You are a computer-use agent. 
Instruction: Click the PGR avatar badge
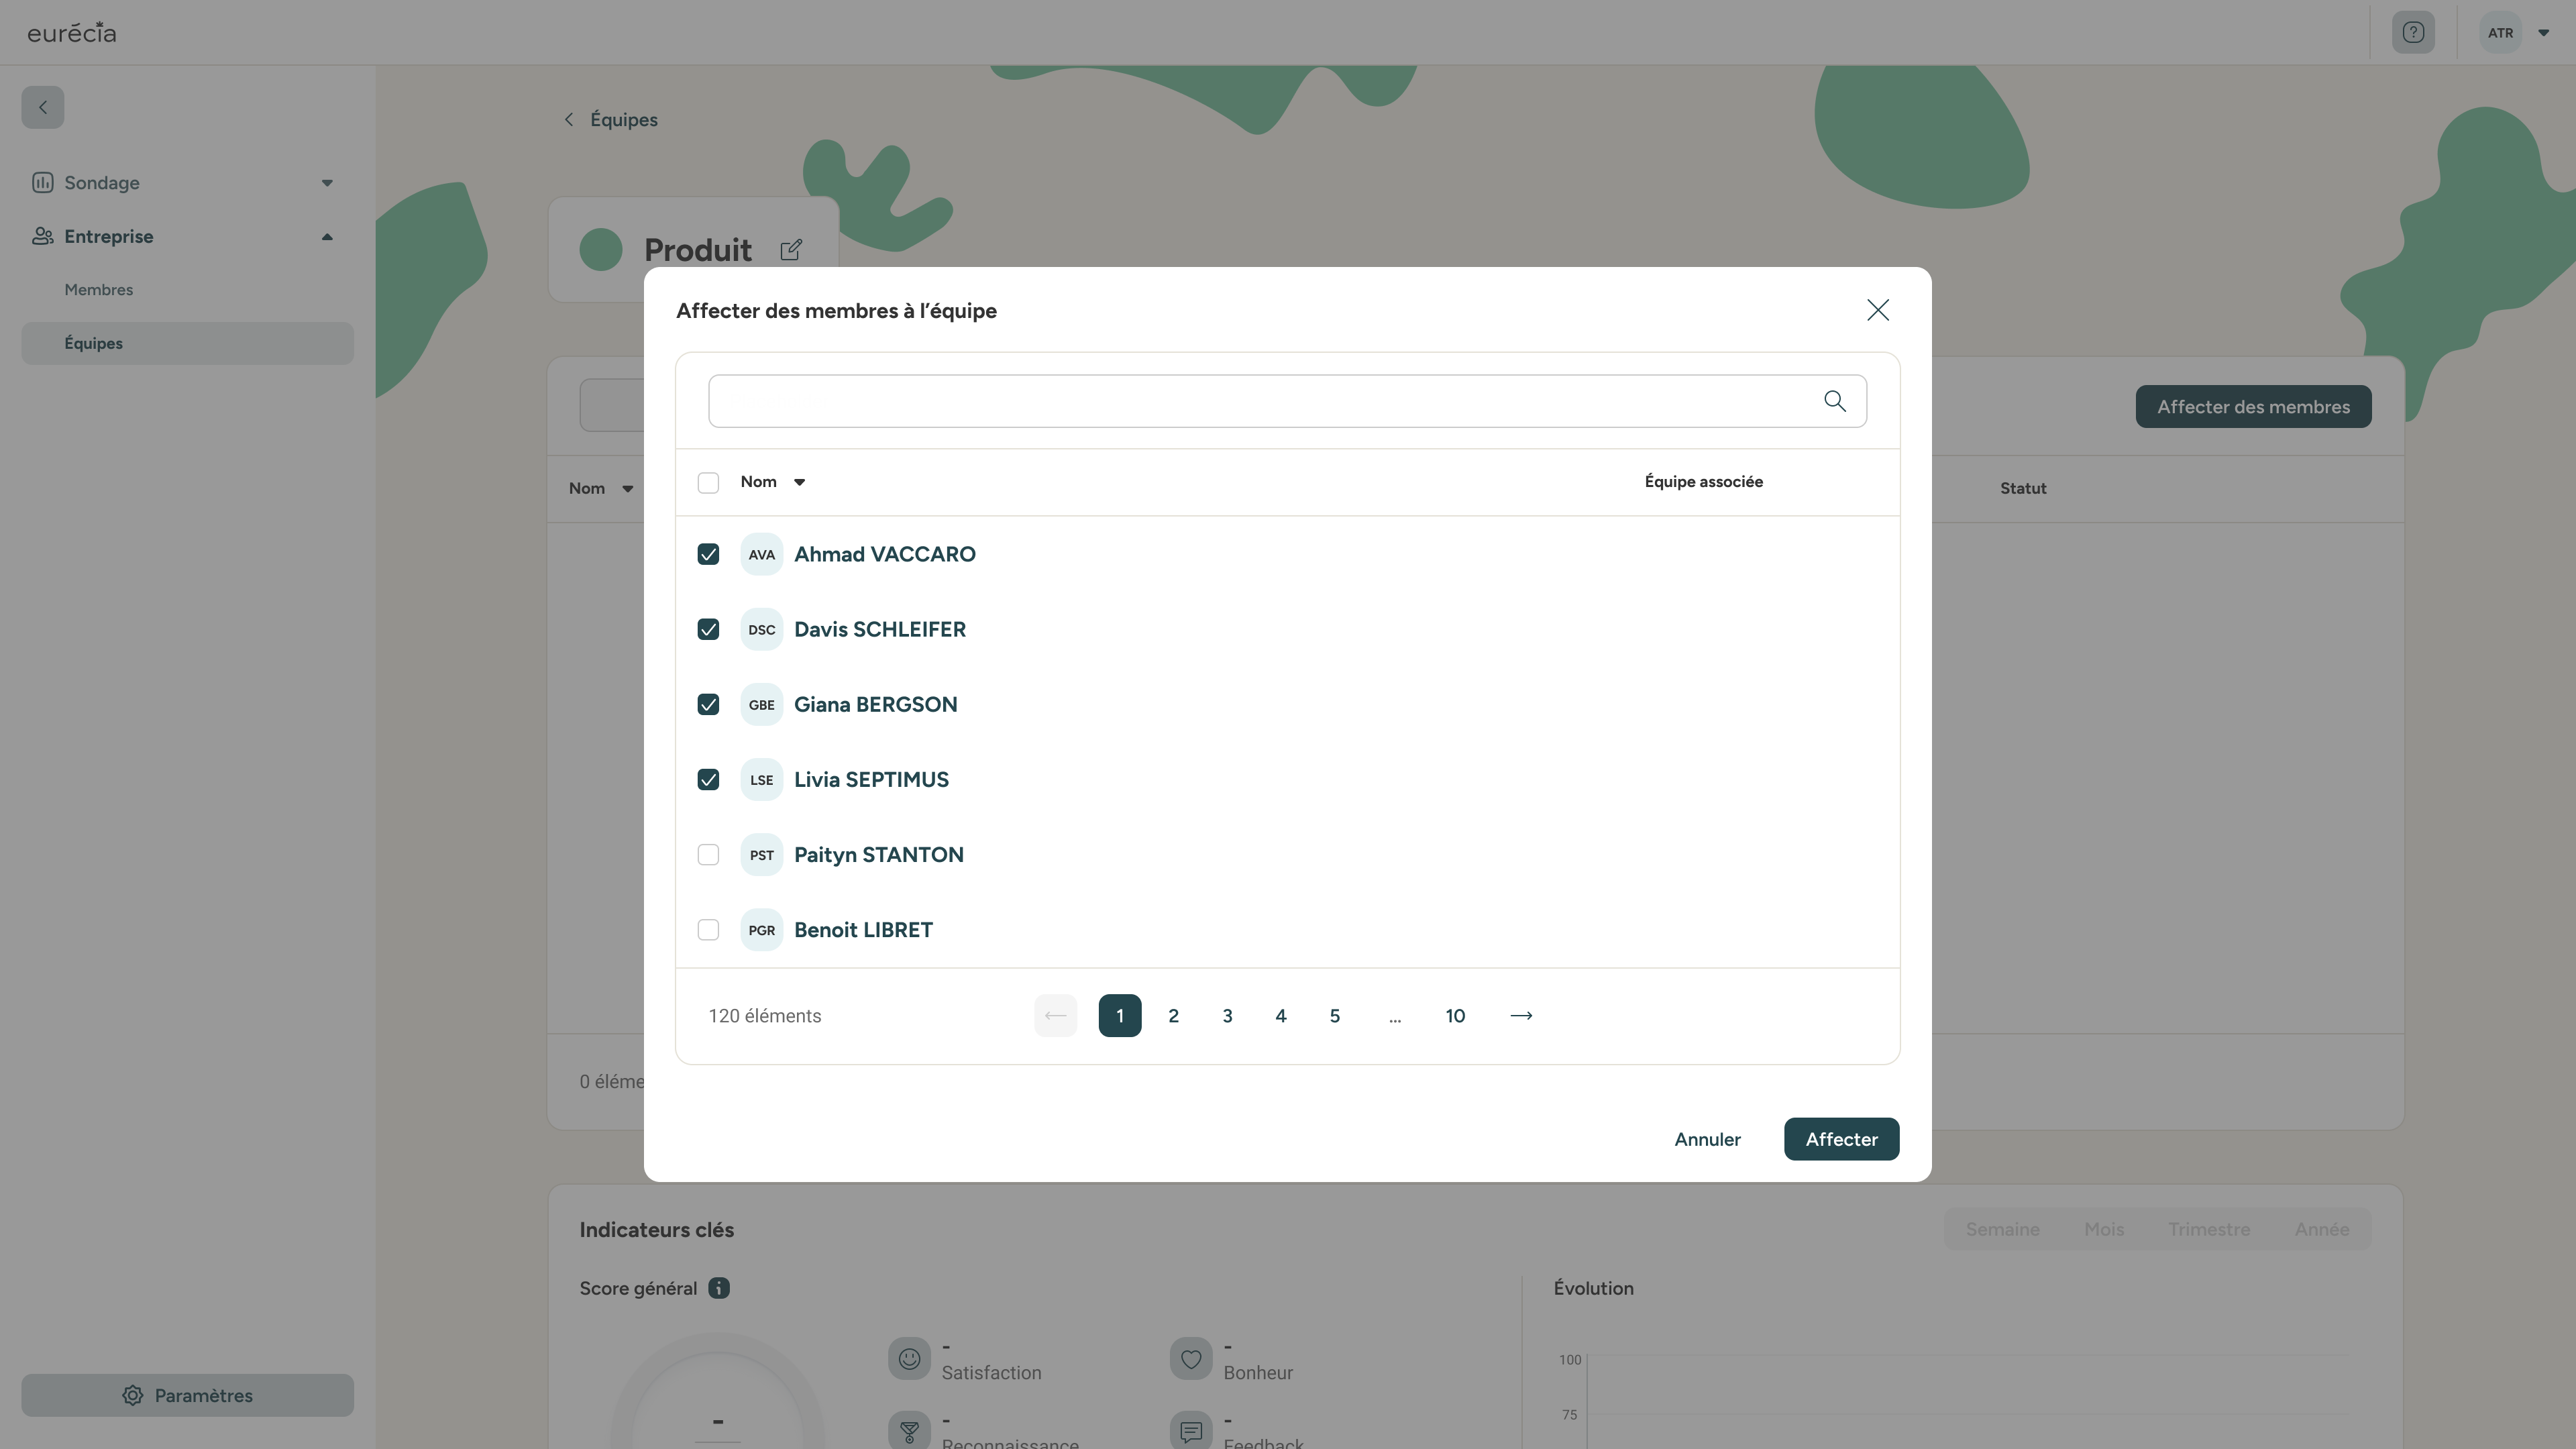coord(761,929)
